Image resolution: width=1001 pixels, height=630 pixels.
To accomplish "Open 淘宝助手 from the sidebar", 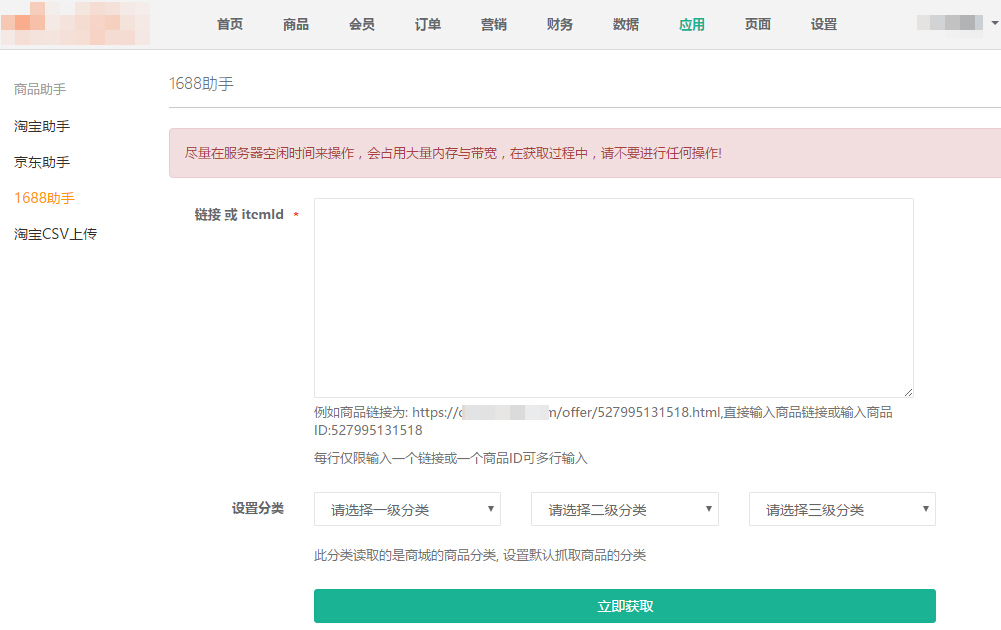I will (42, 126).
